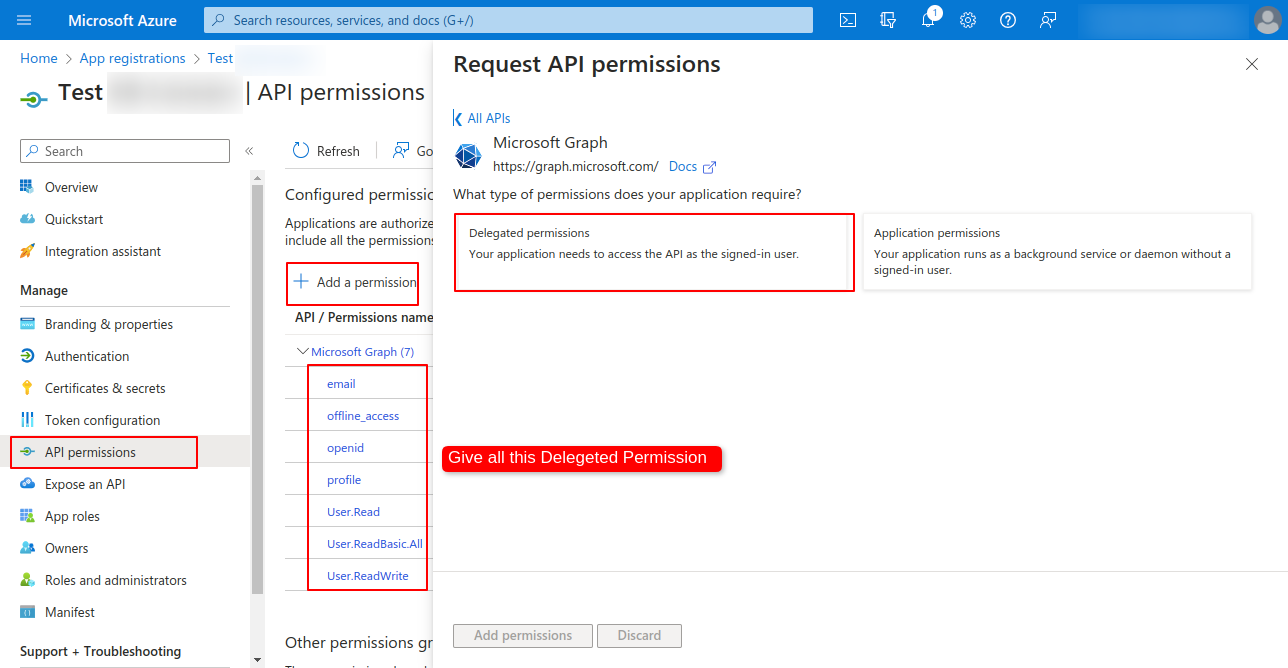This screenshot has width=1288, height=668.
Task: Click the top search resources box
Action: 508,20
